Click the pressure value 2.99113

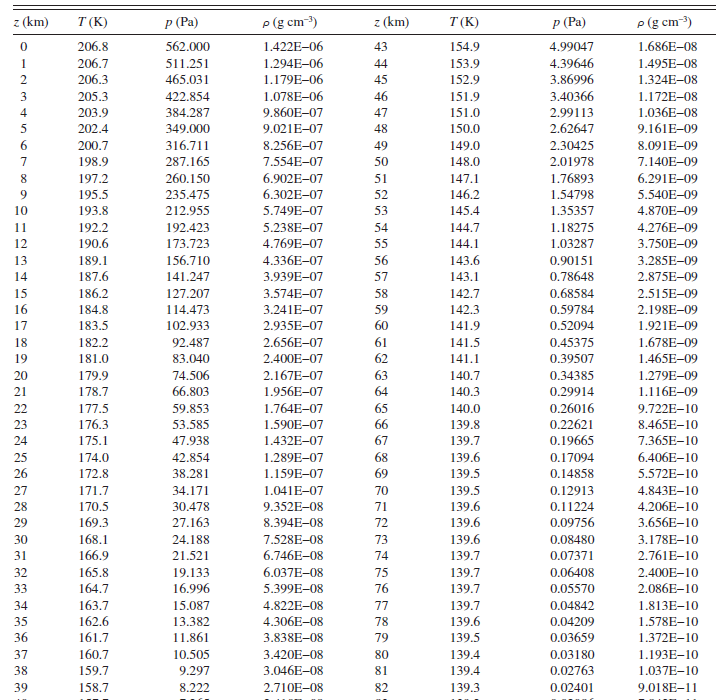571,112
